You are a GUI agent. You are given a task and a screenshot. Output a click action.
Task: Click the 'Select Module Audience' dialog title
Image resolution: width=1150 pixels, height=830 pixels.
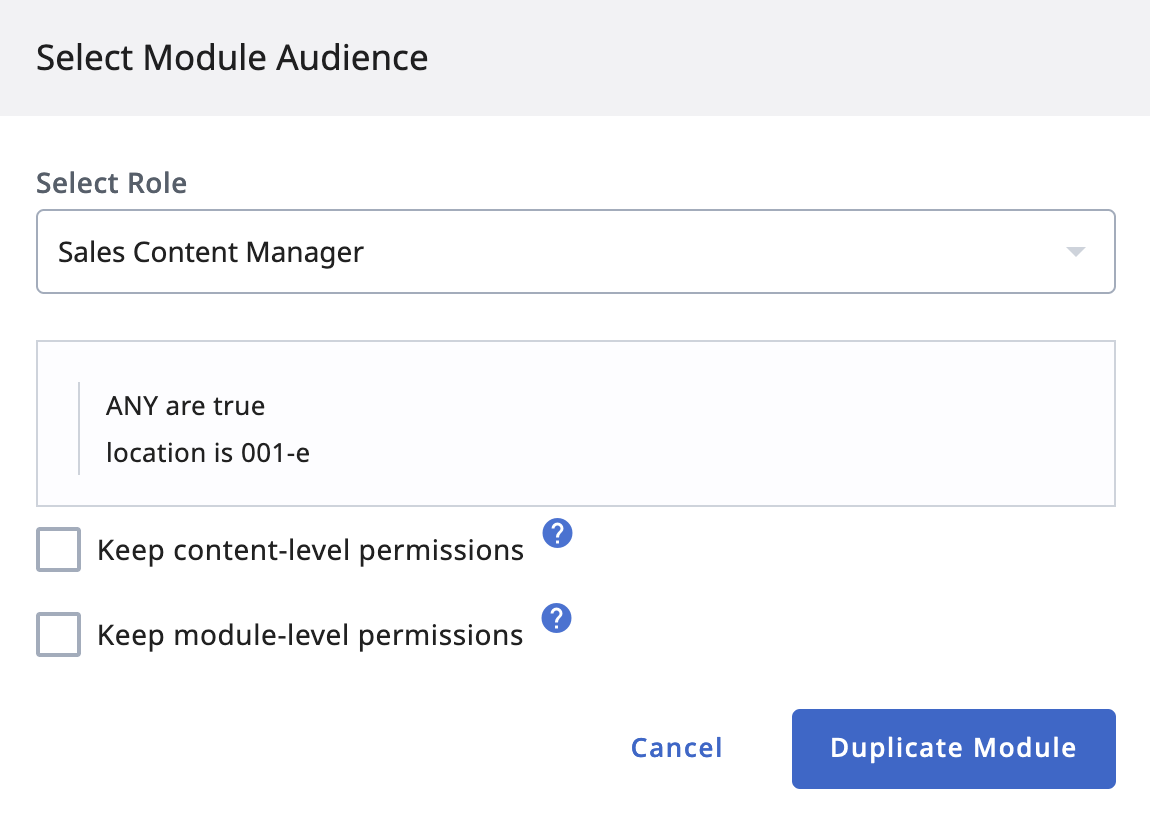[x=232, y=57]
